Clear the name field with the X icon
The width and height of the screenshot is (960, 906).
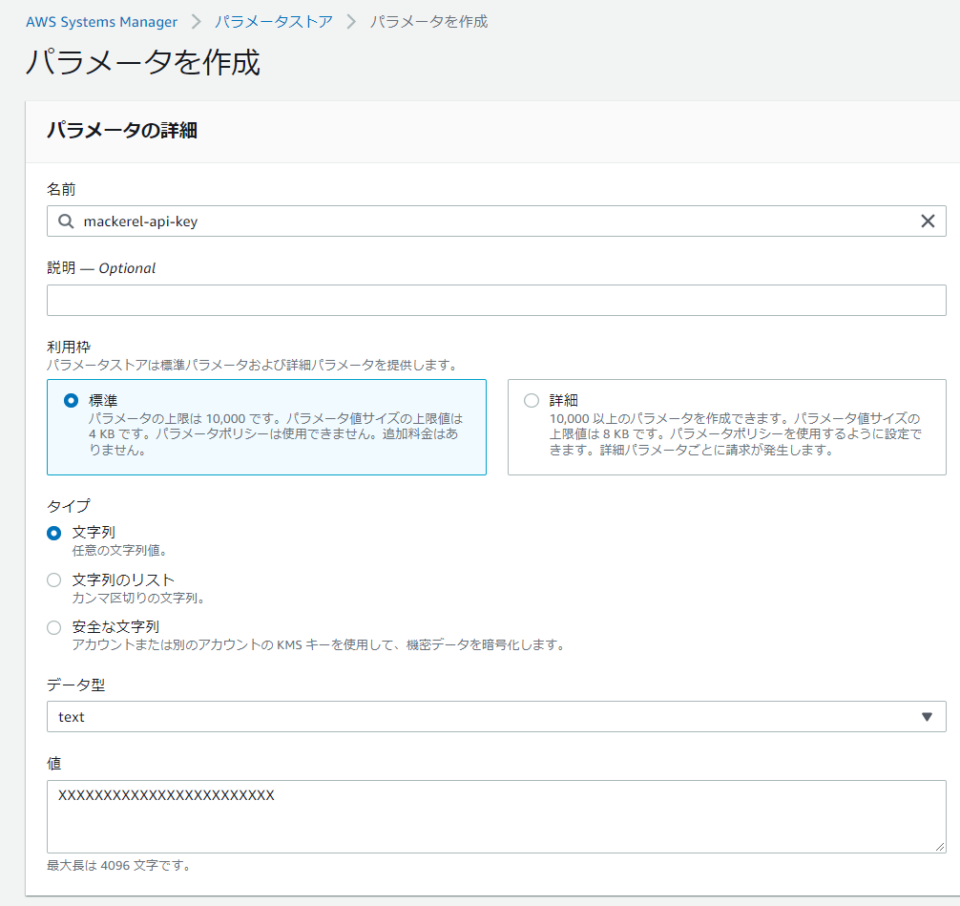point(928,221)
